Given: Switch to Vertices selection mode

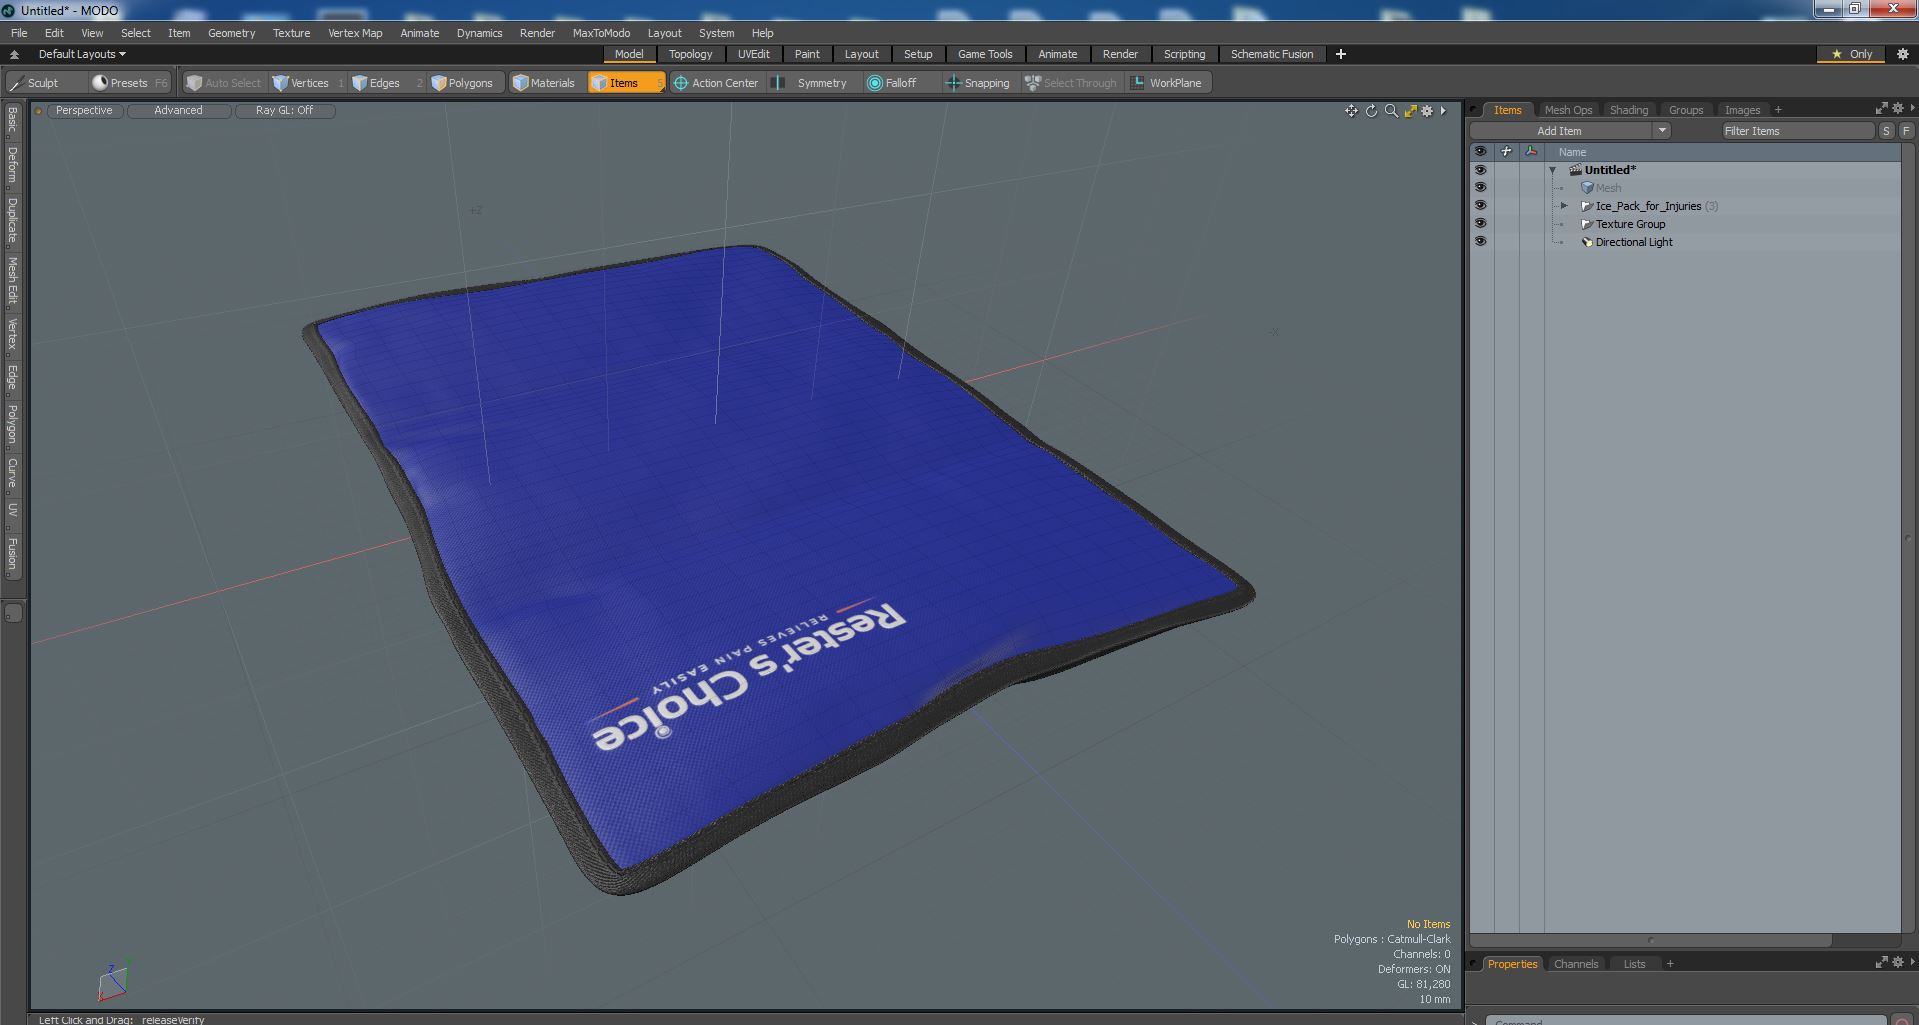Looking at the screenshot, I should (x=307, y=83).
